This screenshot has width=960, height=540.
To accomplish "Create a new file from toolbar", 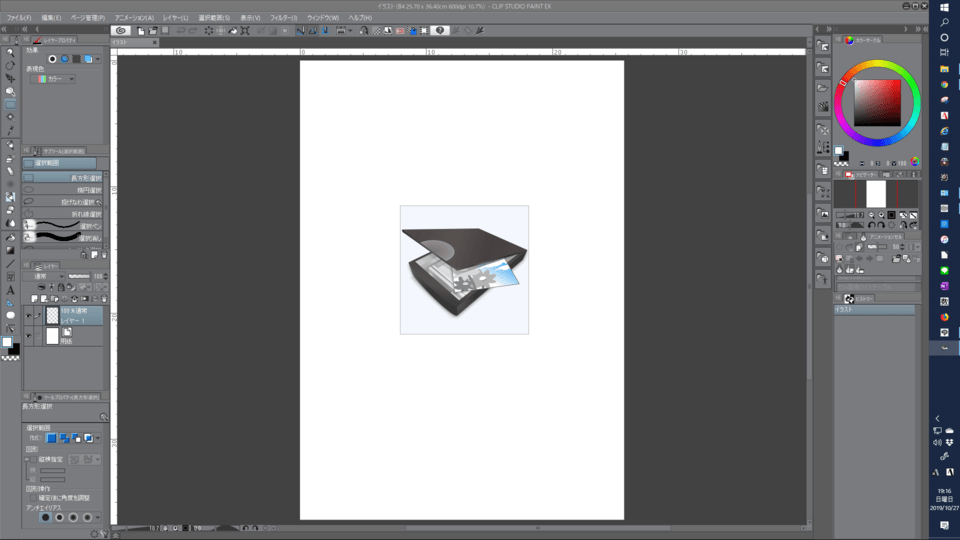I will 141,31.
